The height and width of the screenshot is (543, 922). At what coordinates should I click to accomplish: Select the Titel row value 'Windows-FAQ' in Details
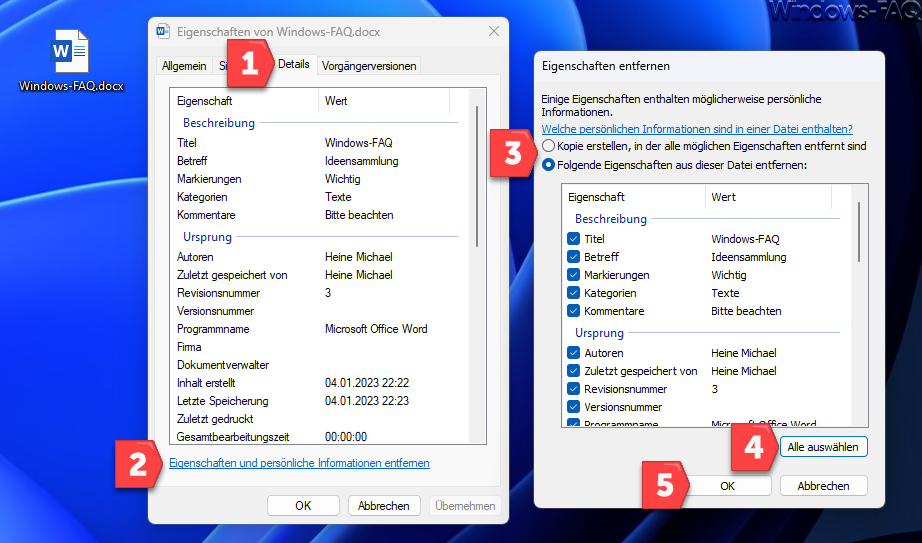click(359, 143)
